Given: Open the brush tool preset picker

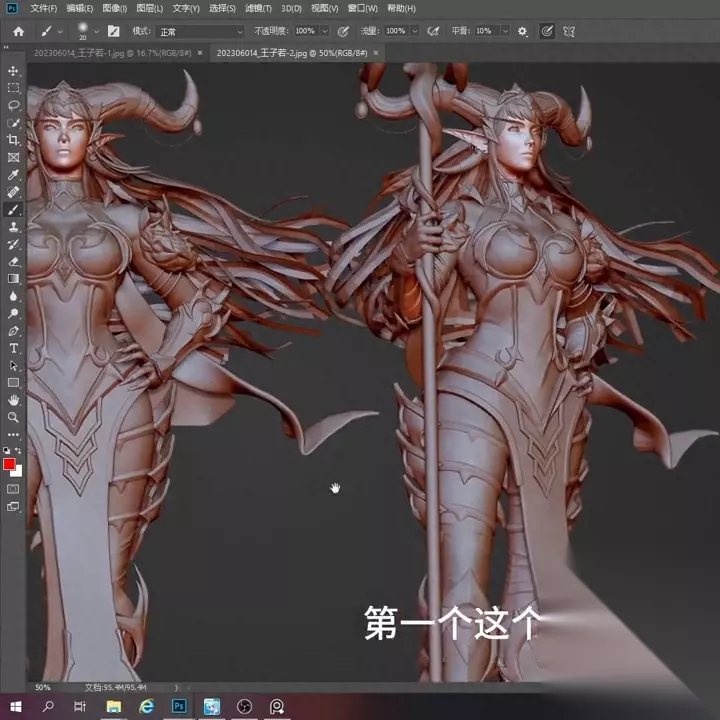Looking at the screenshot, I should pos(51,31).
